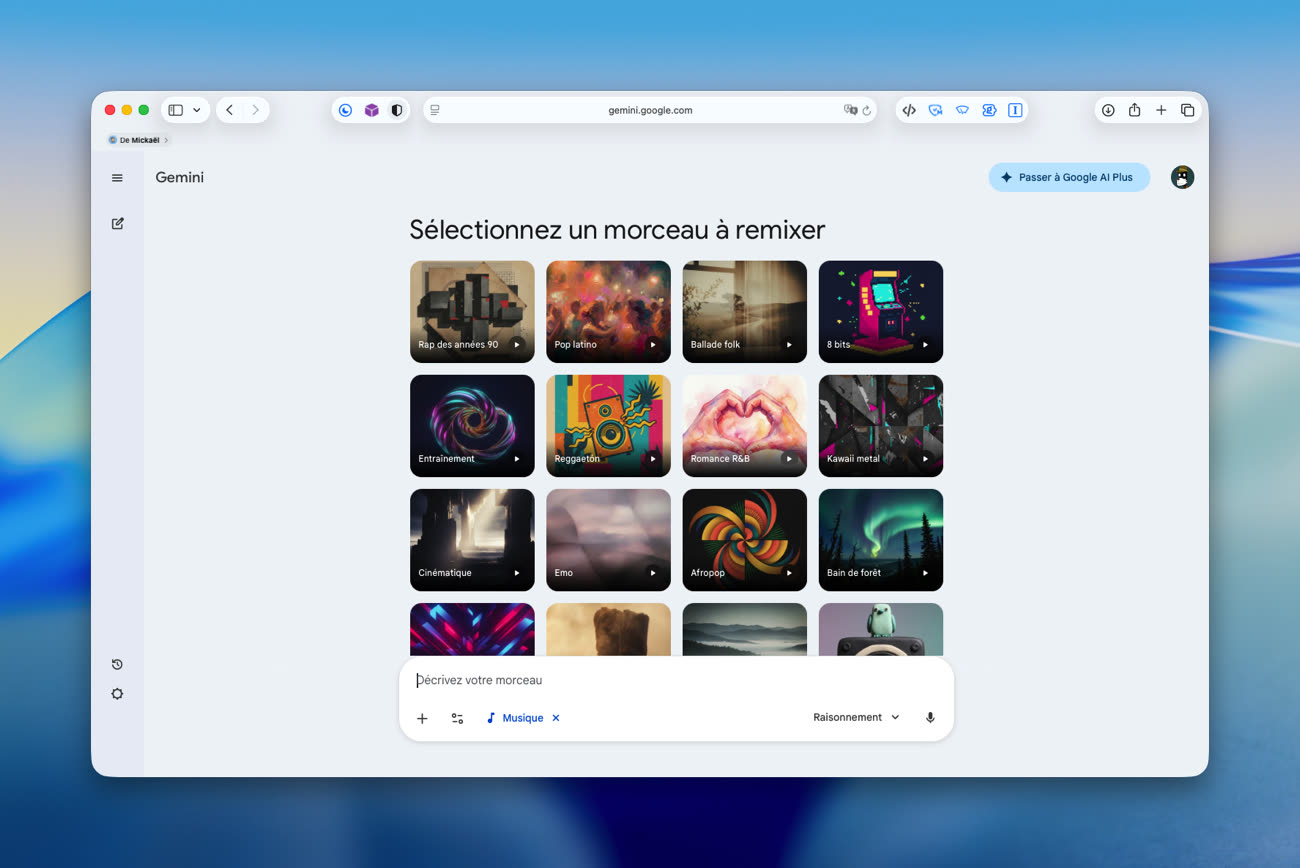
Task: Click the Safari downloads icon
Action: click(x=1108, y=110)
